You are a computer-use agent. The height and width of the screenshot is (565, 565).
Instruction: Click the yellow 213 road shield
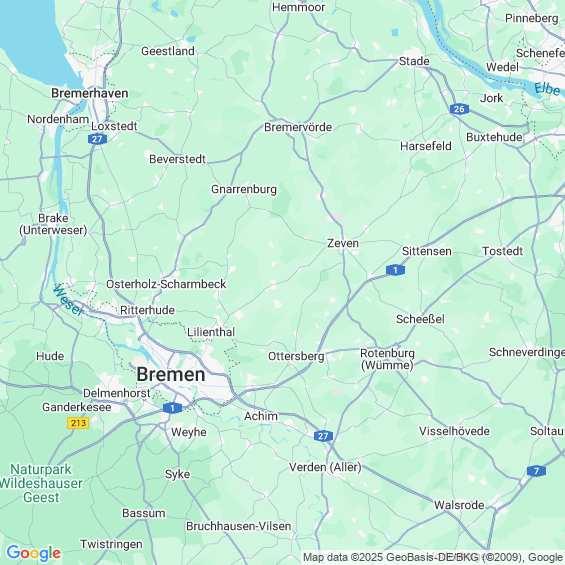[78, 423]
